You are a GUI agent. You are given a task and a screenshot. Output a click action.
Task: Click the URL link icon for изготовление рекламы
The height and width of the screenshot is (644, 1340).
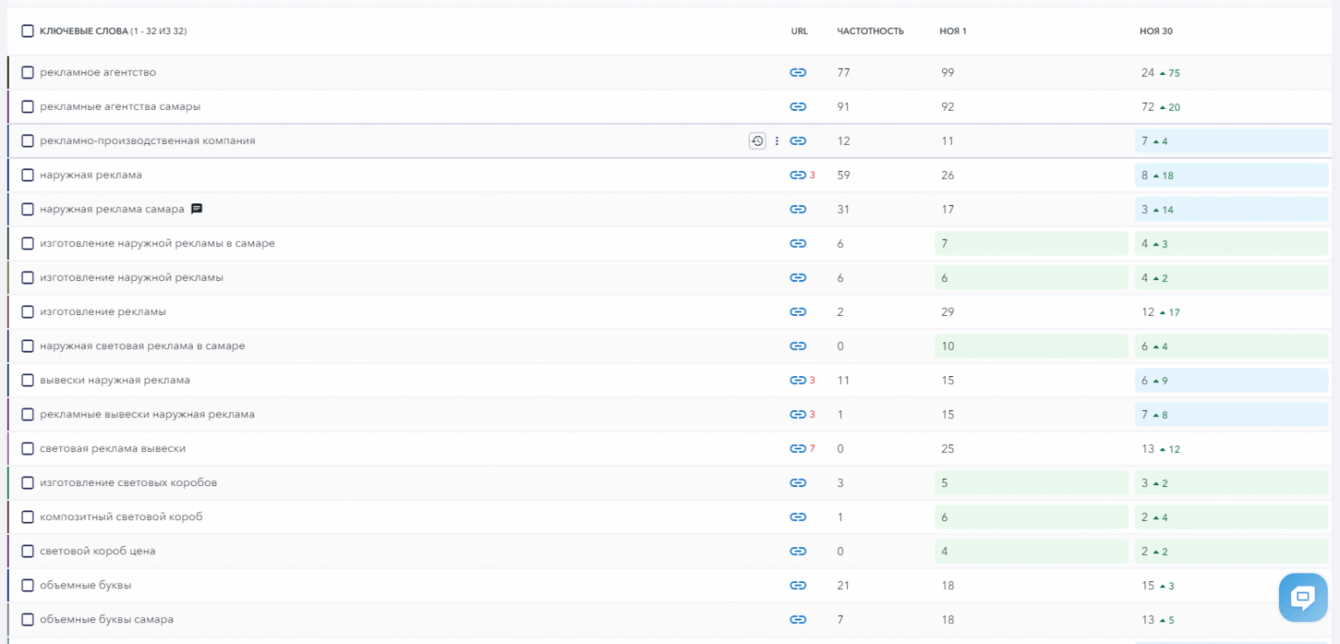[797, 312]
